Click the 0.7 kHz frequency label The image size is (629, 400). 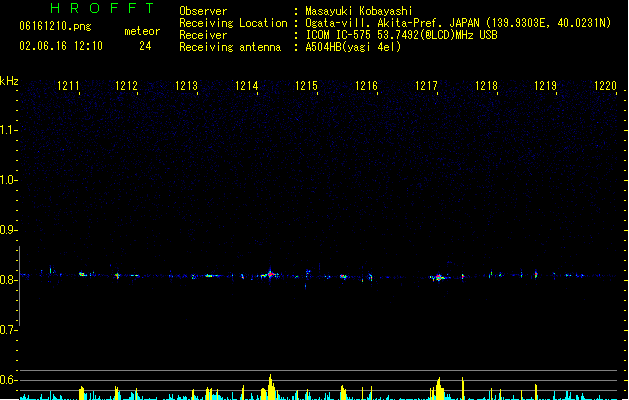point(9,329)
